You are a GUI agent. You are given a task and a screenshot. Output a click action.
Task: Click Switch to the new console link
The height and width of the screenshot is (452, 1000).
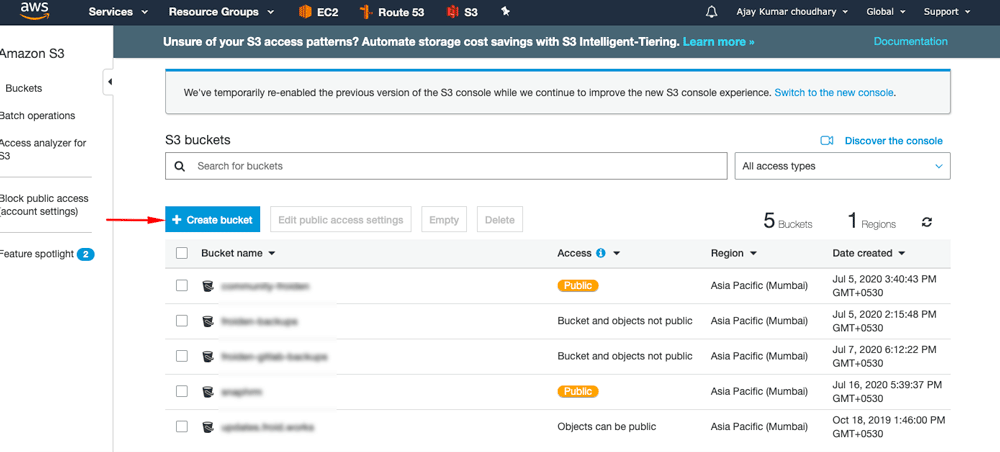834,92
